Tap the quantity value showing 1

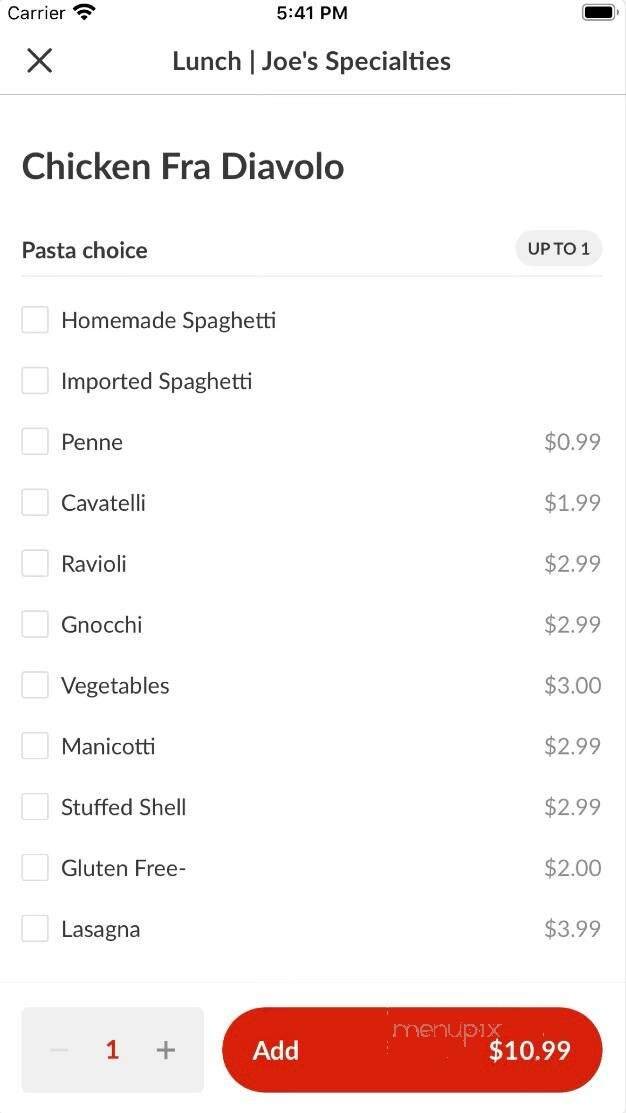click(112, 1050)
